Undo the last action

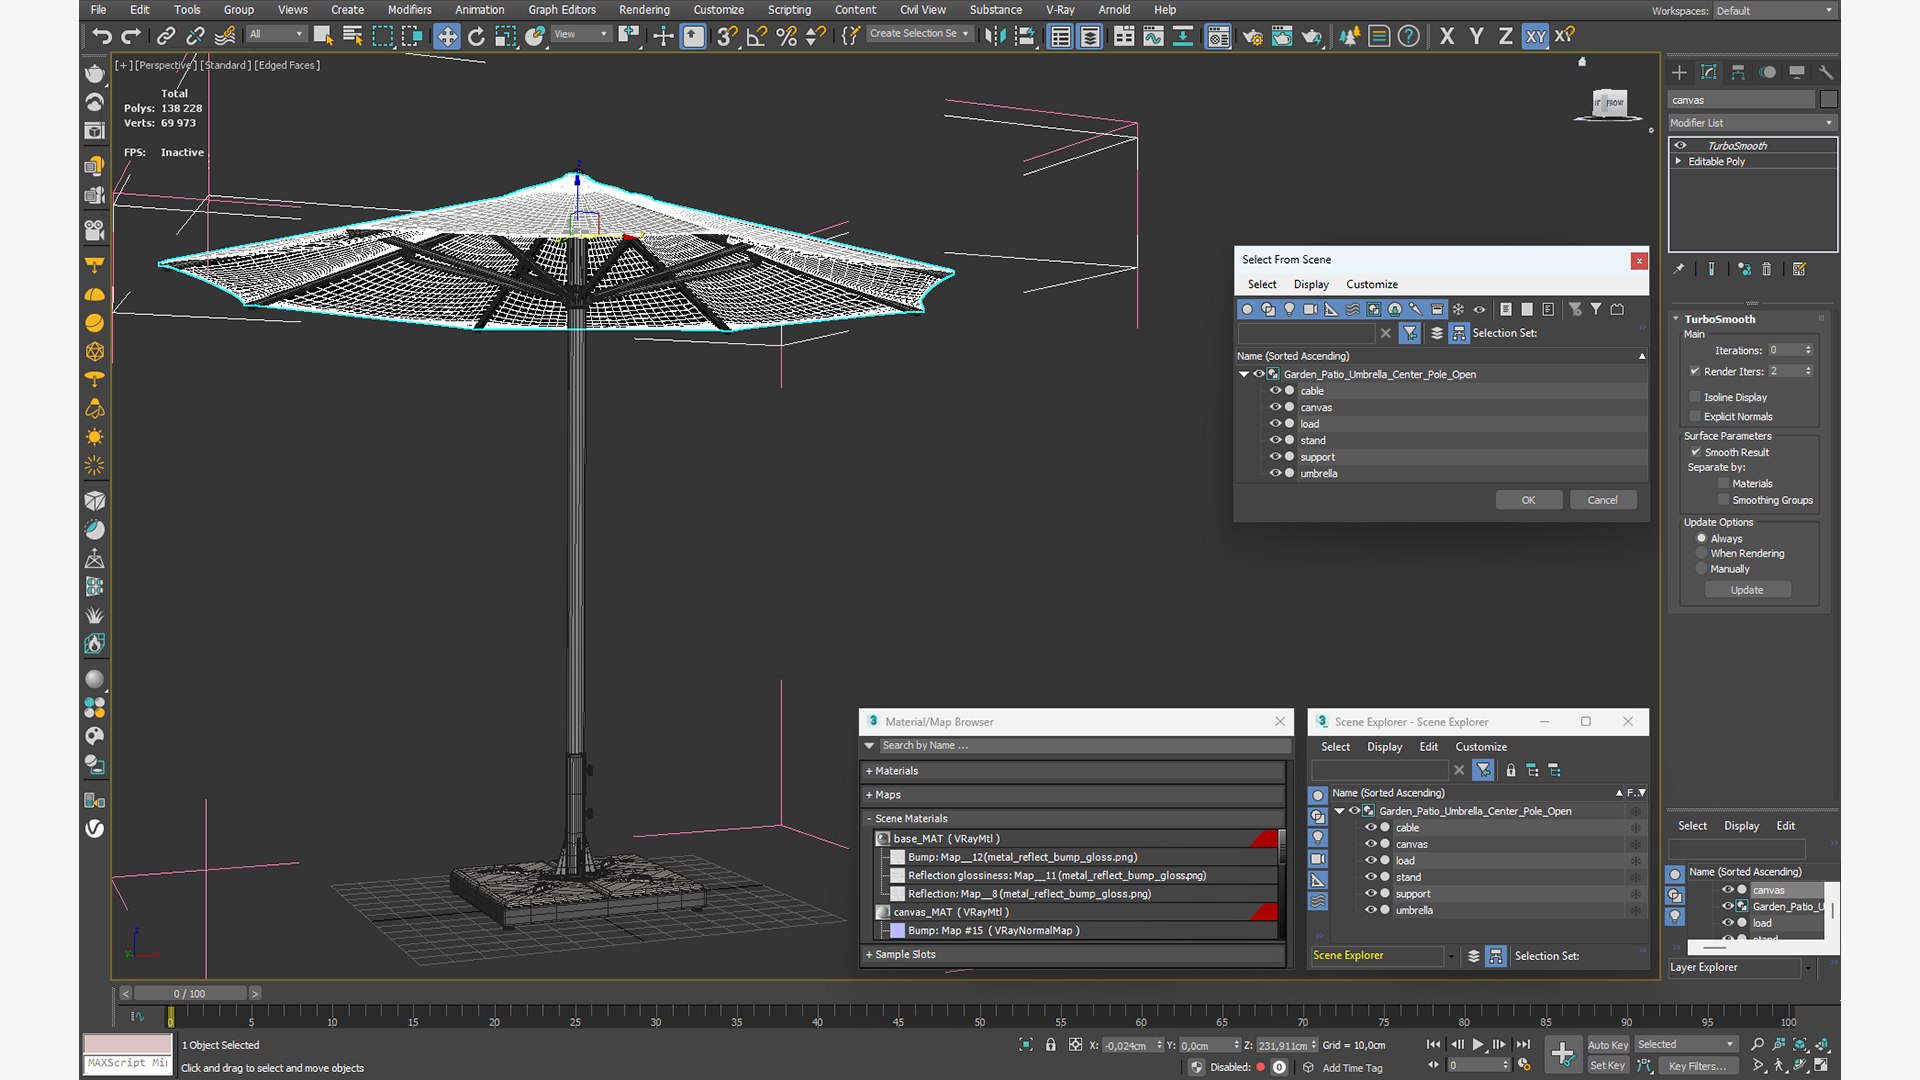tap(102, 36)
